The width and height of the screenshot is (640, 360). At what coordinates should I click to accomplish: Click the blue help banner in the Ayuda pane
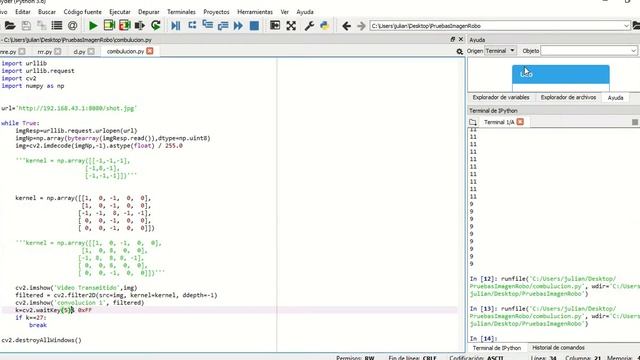coord(561,74)
